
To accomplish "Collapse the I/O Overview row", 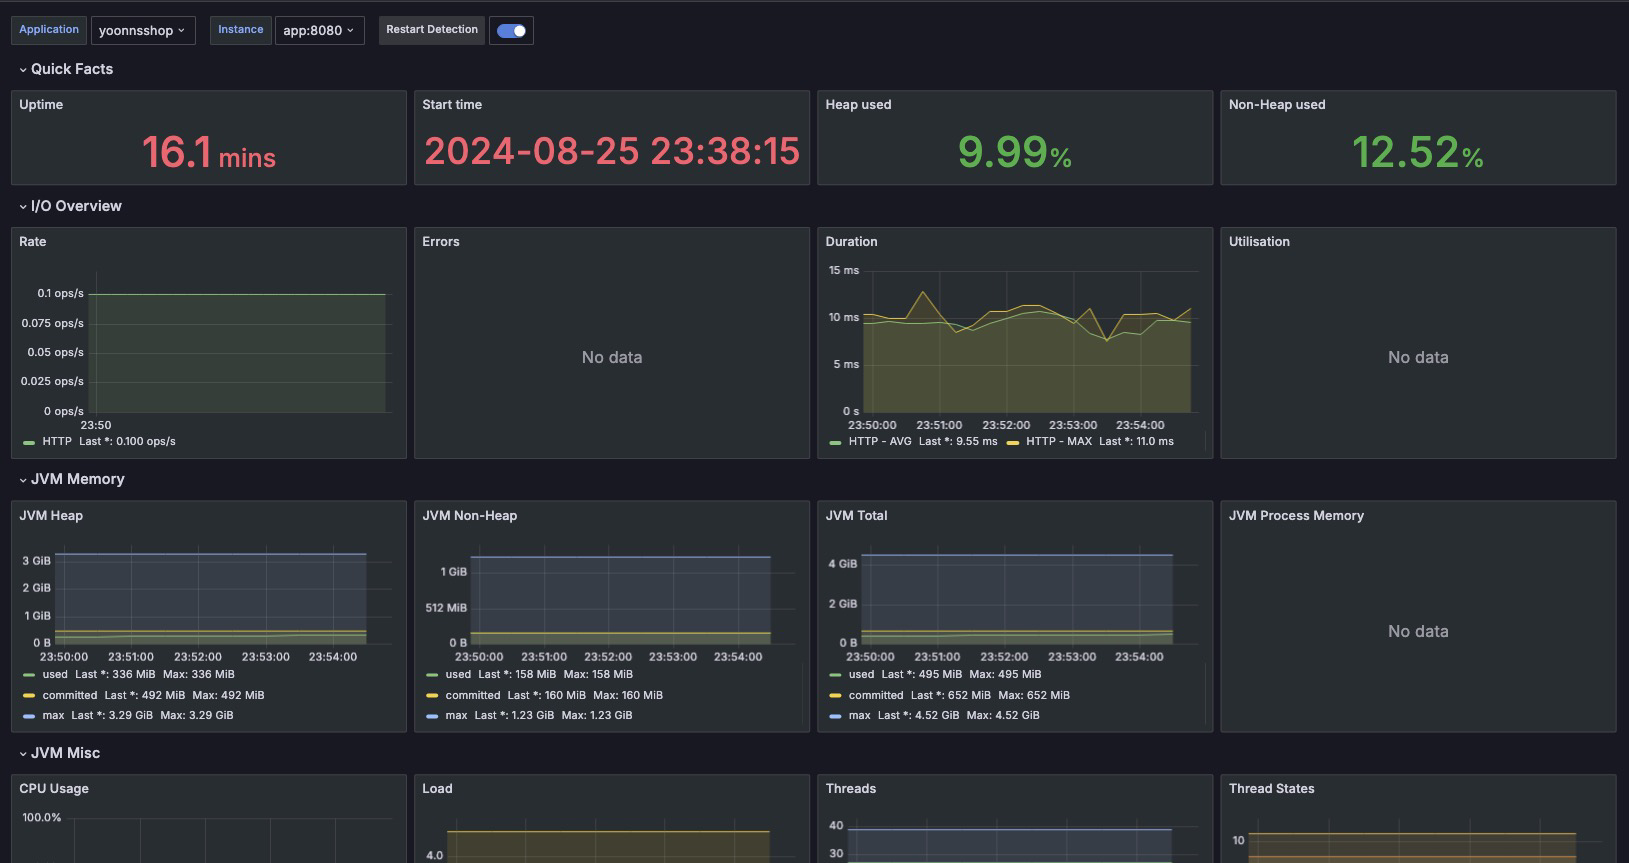I will click(70, 206).
